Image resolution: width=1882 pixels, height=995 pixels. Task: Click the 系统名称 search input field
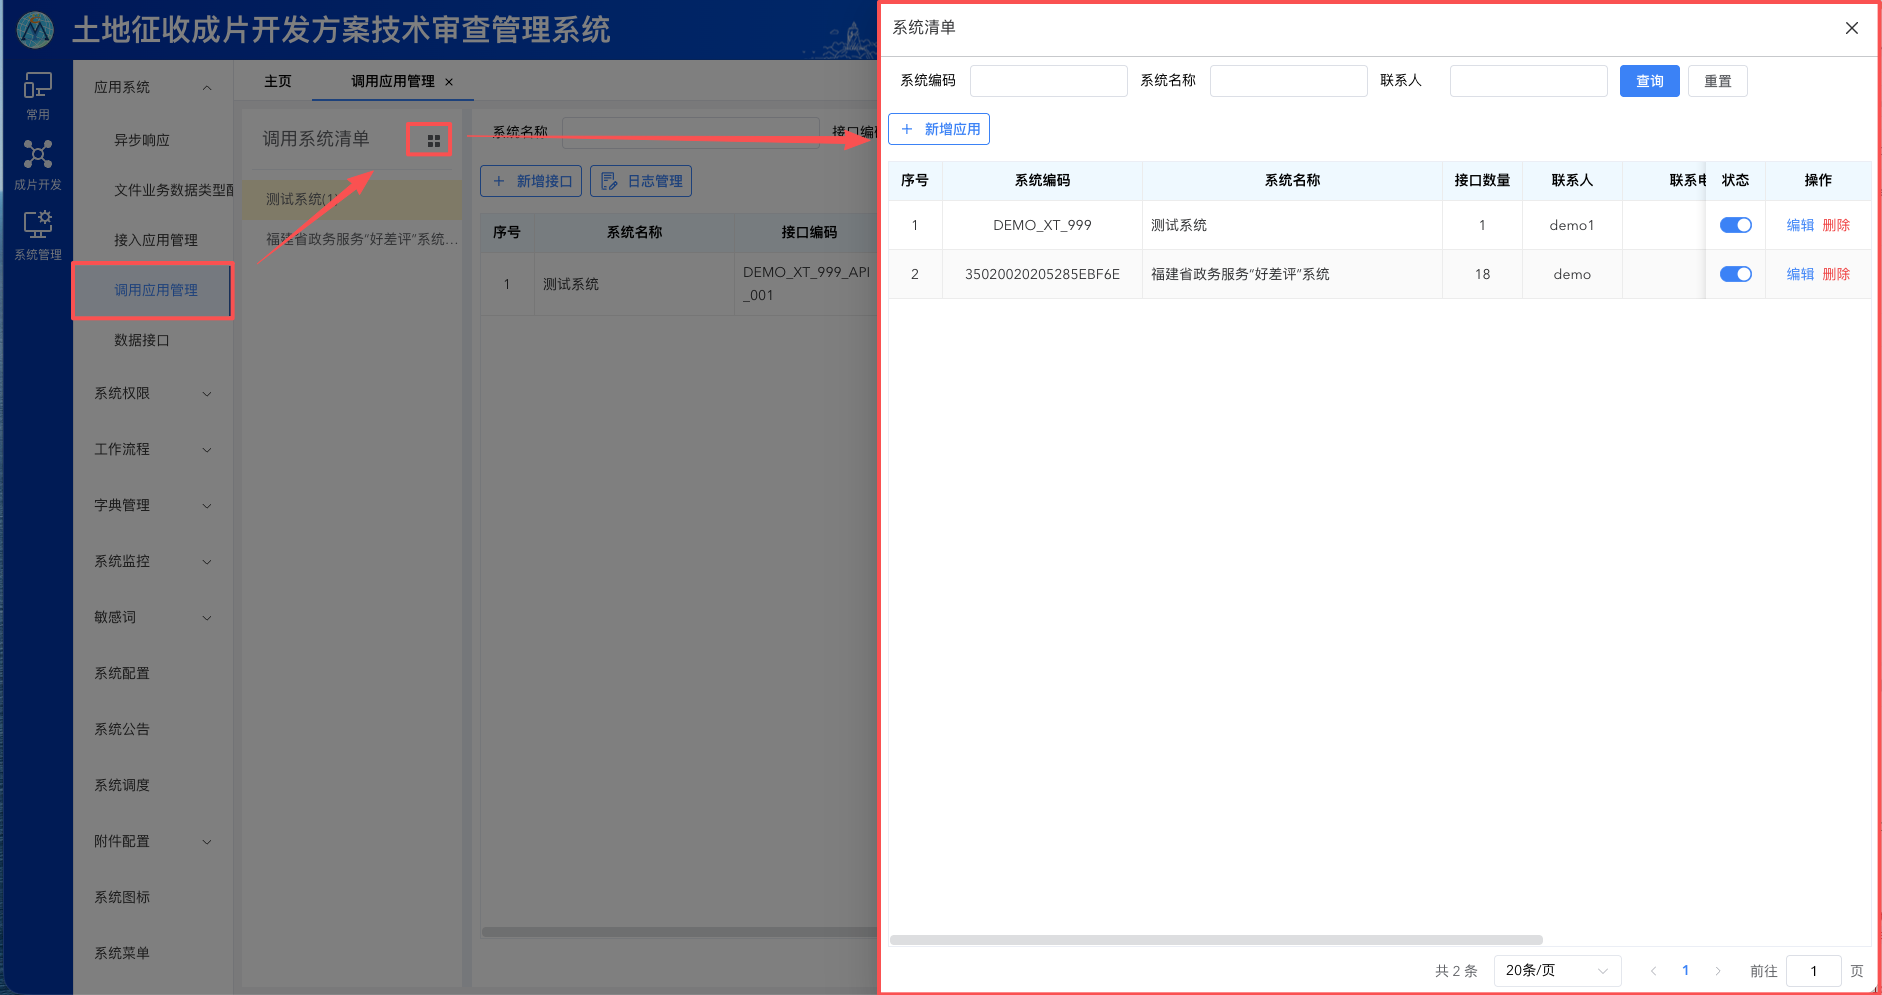coord(1288,81)
